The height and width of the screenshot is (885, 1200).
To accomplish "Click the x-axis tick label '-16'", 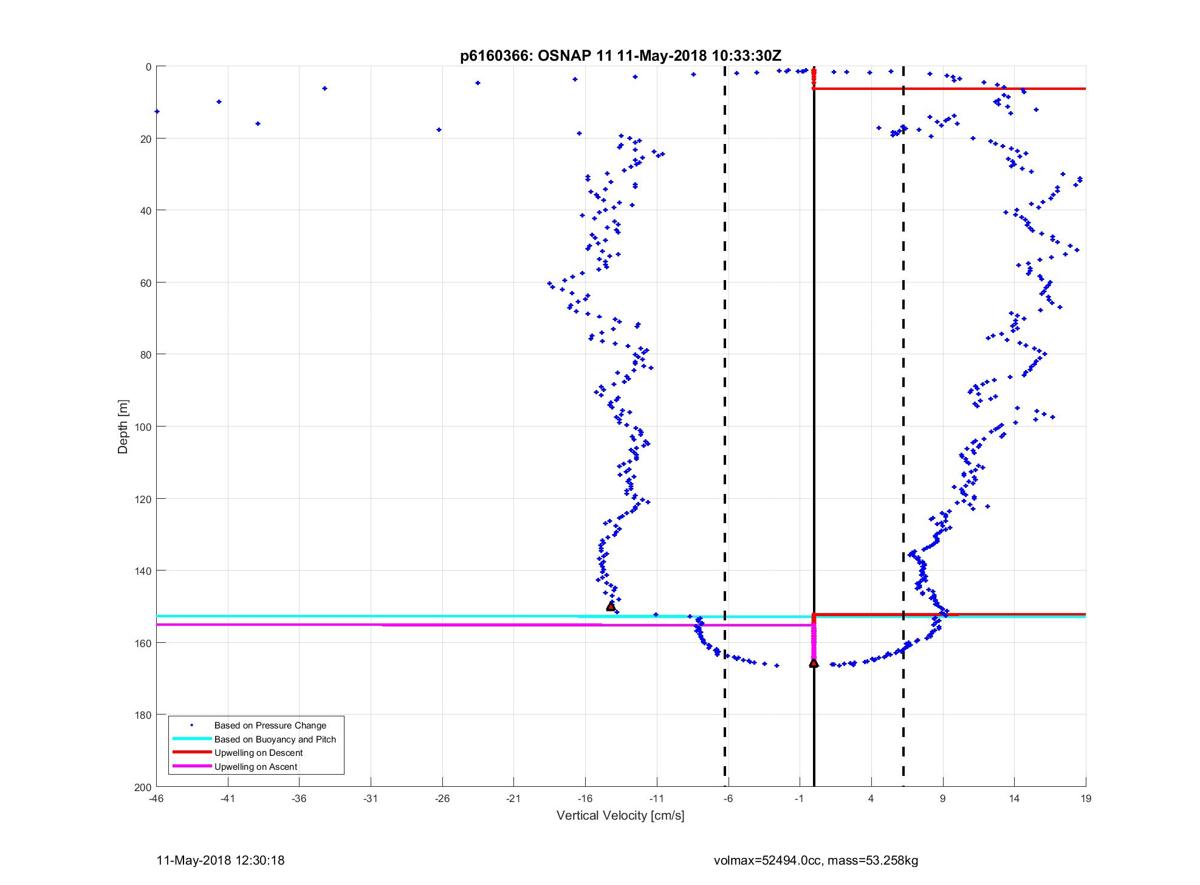I will tap(585, 798).
